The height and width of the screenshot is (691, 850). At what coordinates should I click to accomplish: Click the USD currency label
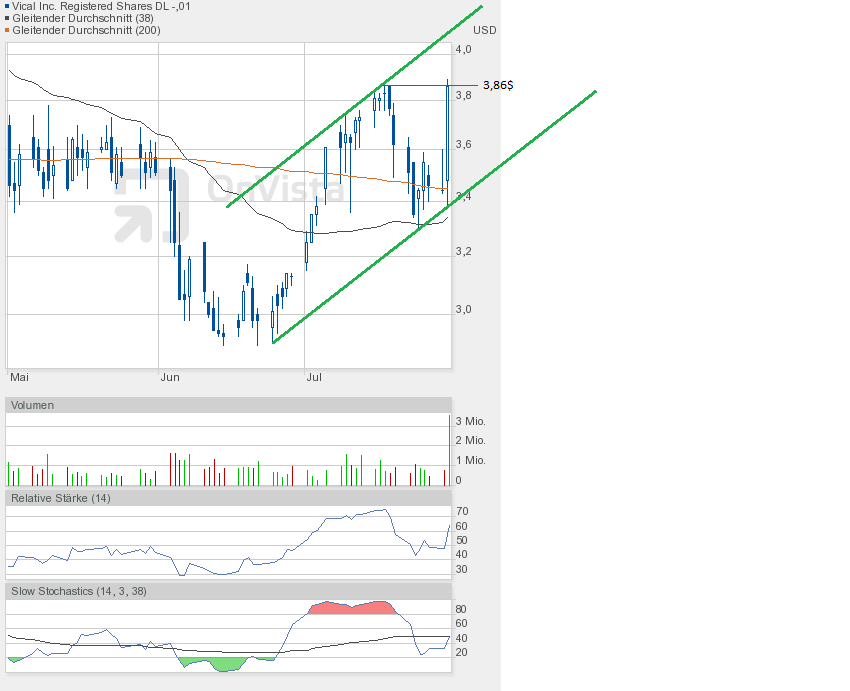pyautogui.click(x=485, y=30)
